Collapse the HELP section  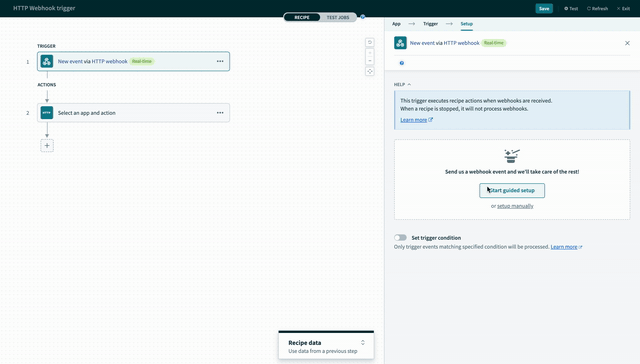coord(402,84)
